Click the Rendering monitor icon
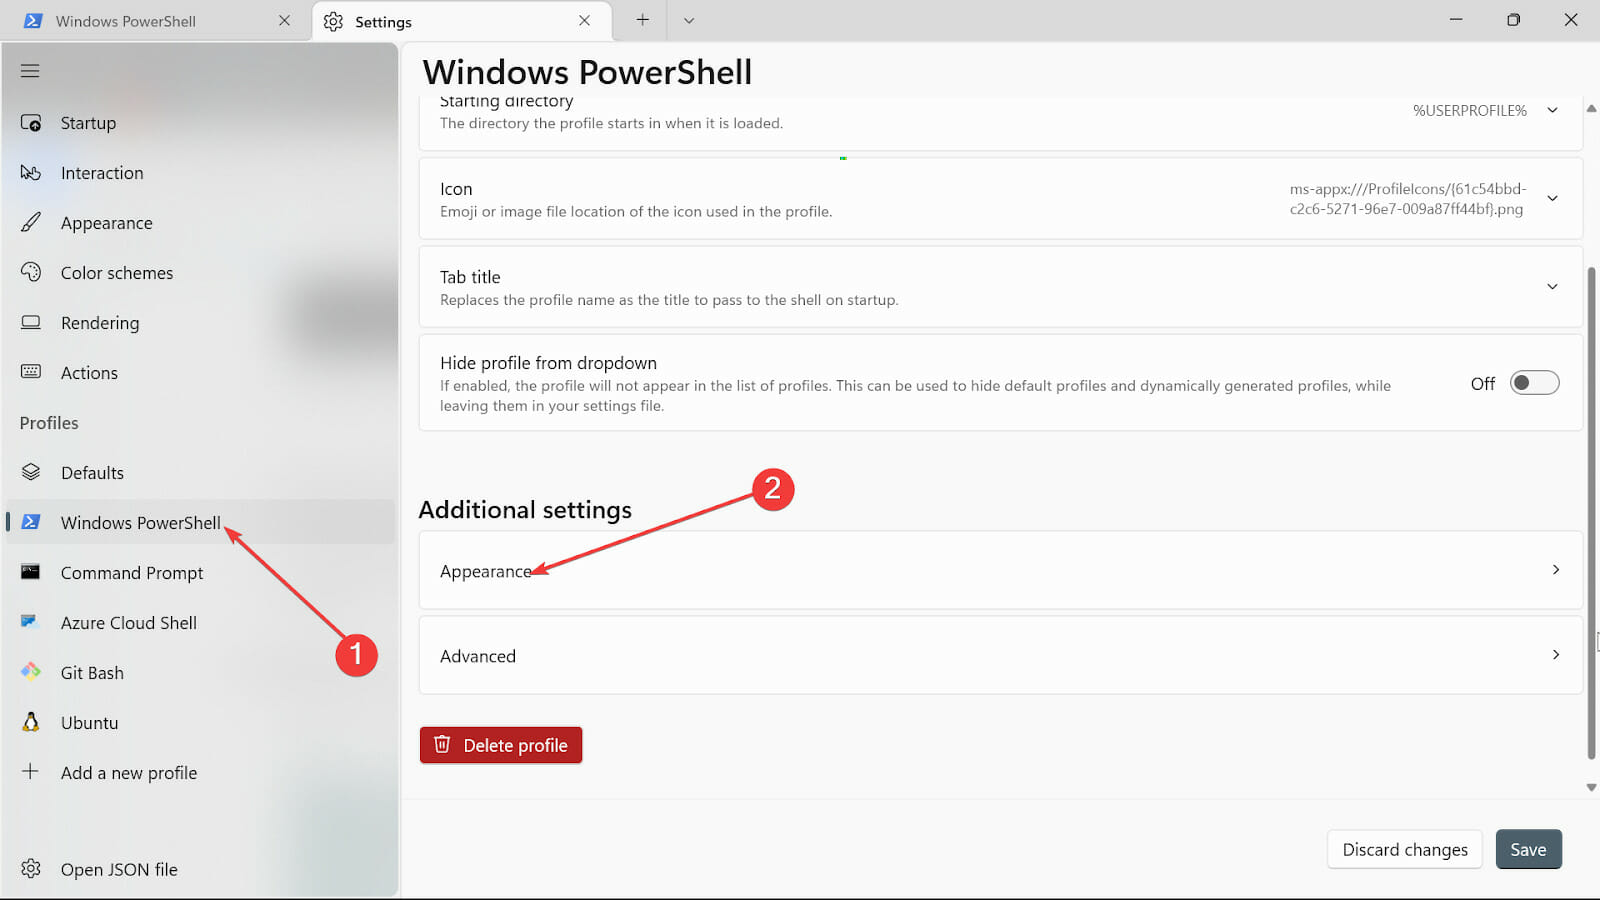This screenshot has width=1600, height=900. [x=31, y=322]
